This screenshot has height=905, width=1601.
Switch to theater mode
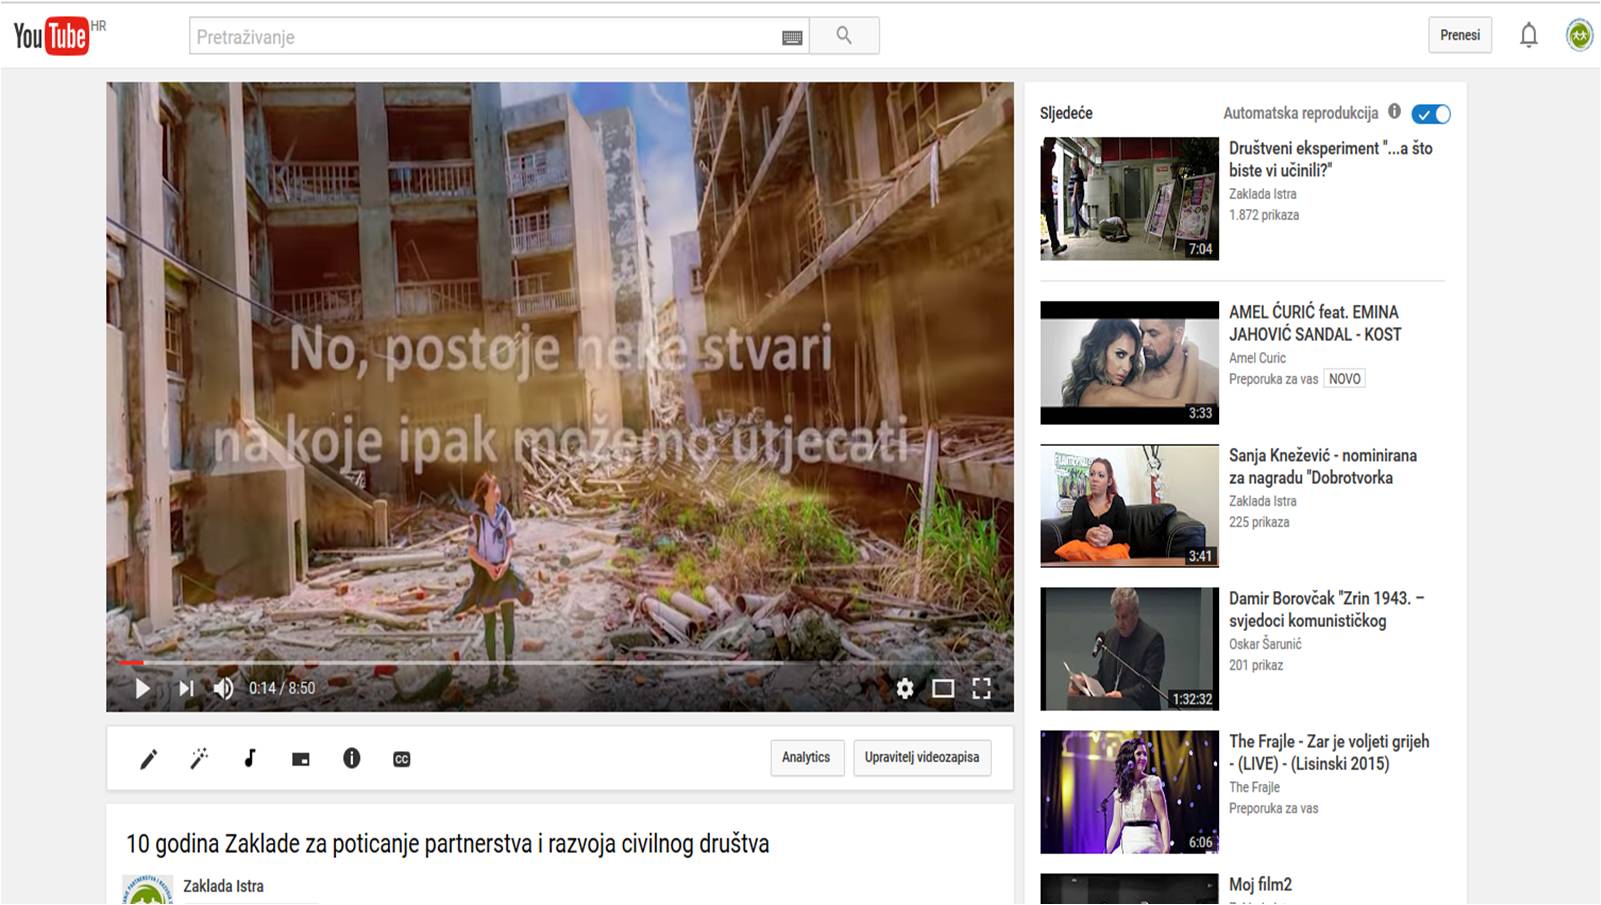coord(943,689)
